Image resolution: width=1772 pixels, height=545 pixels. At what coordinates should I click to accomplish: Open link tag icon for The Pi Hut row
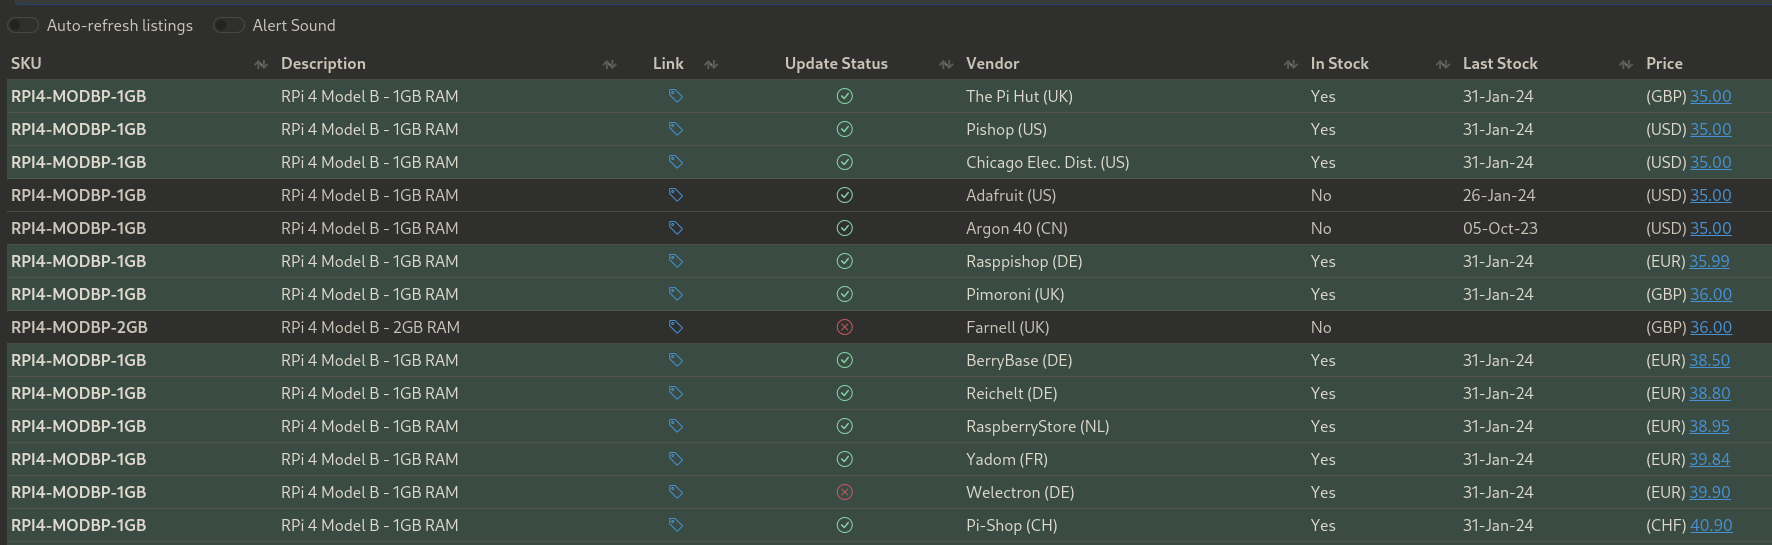point(676,96)
